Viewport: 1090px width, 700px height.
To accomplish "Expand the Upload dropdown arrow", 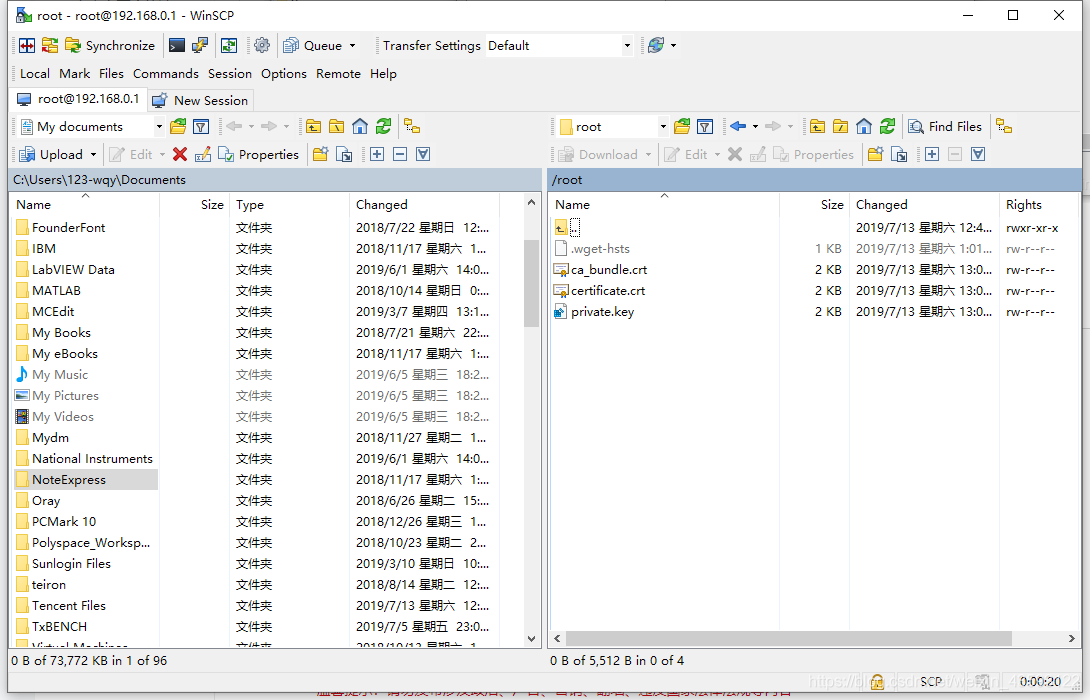I will 93,154.
